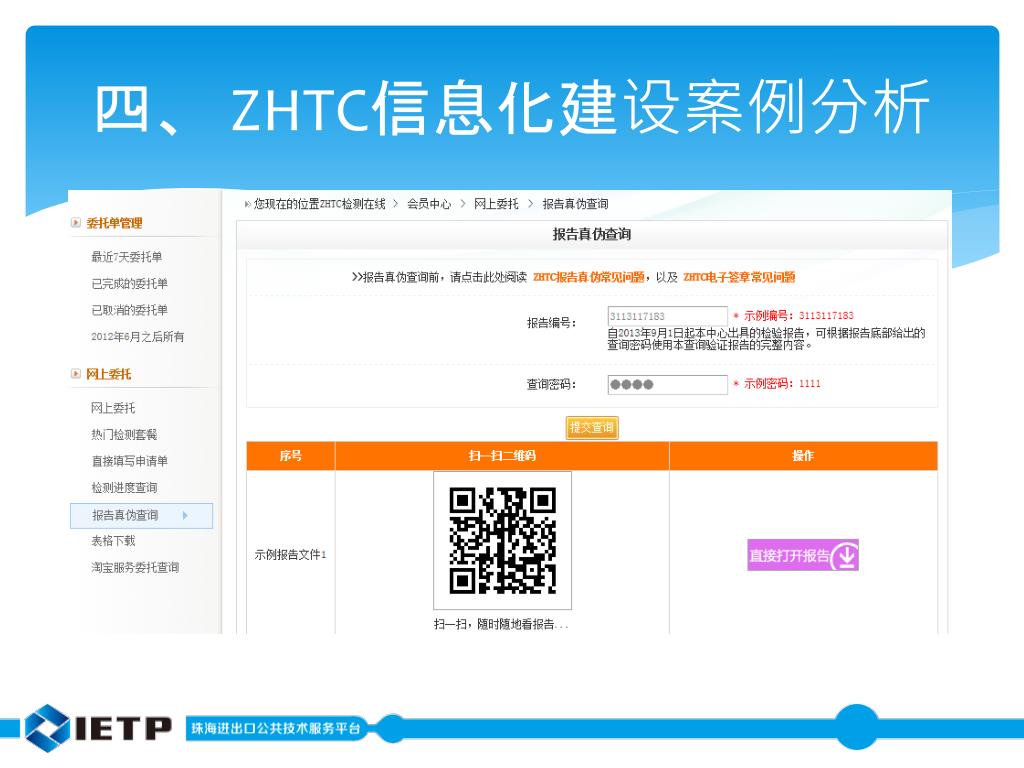Click the IETP logo icon

(x=46, y=728)
